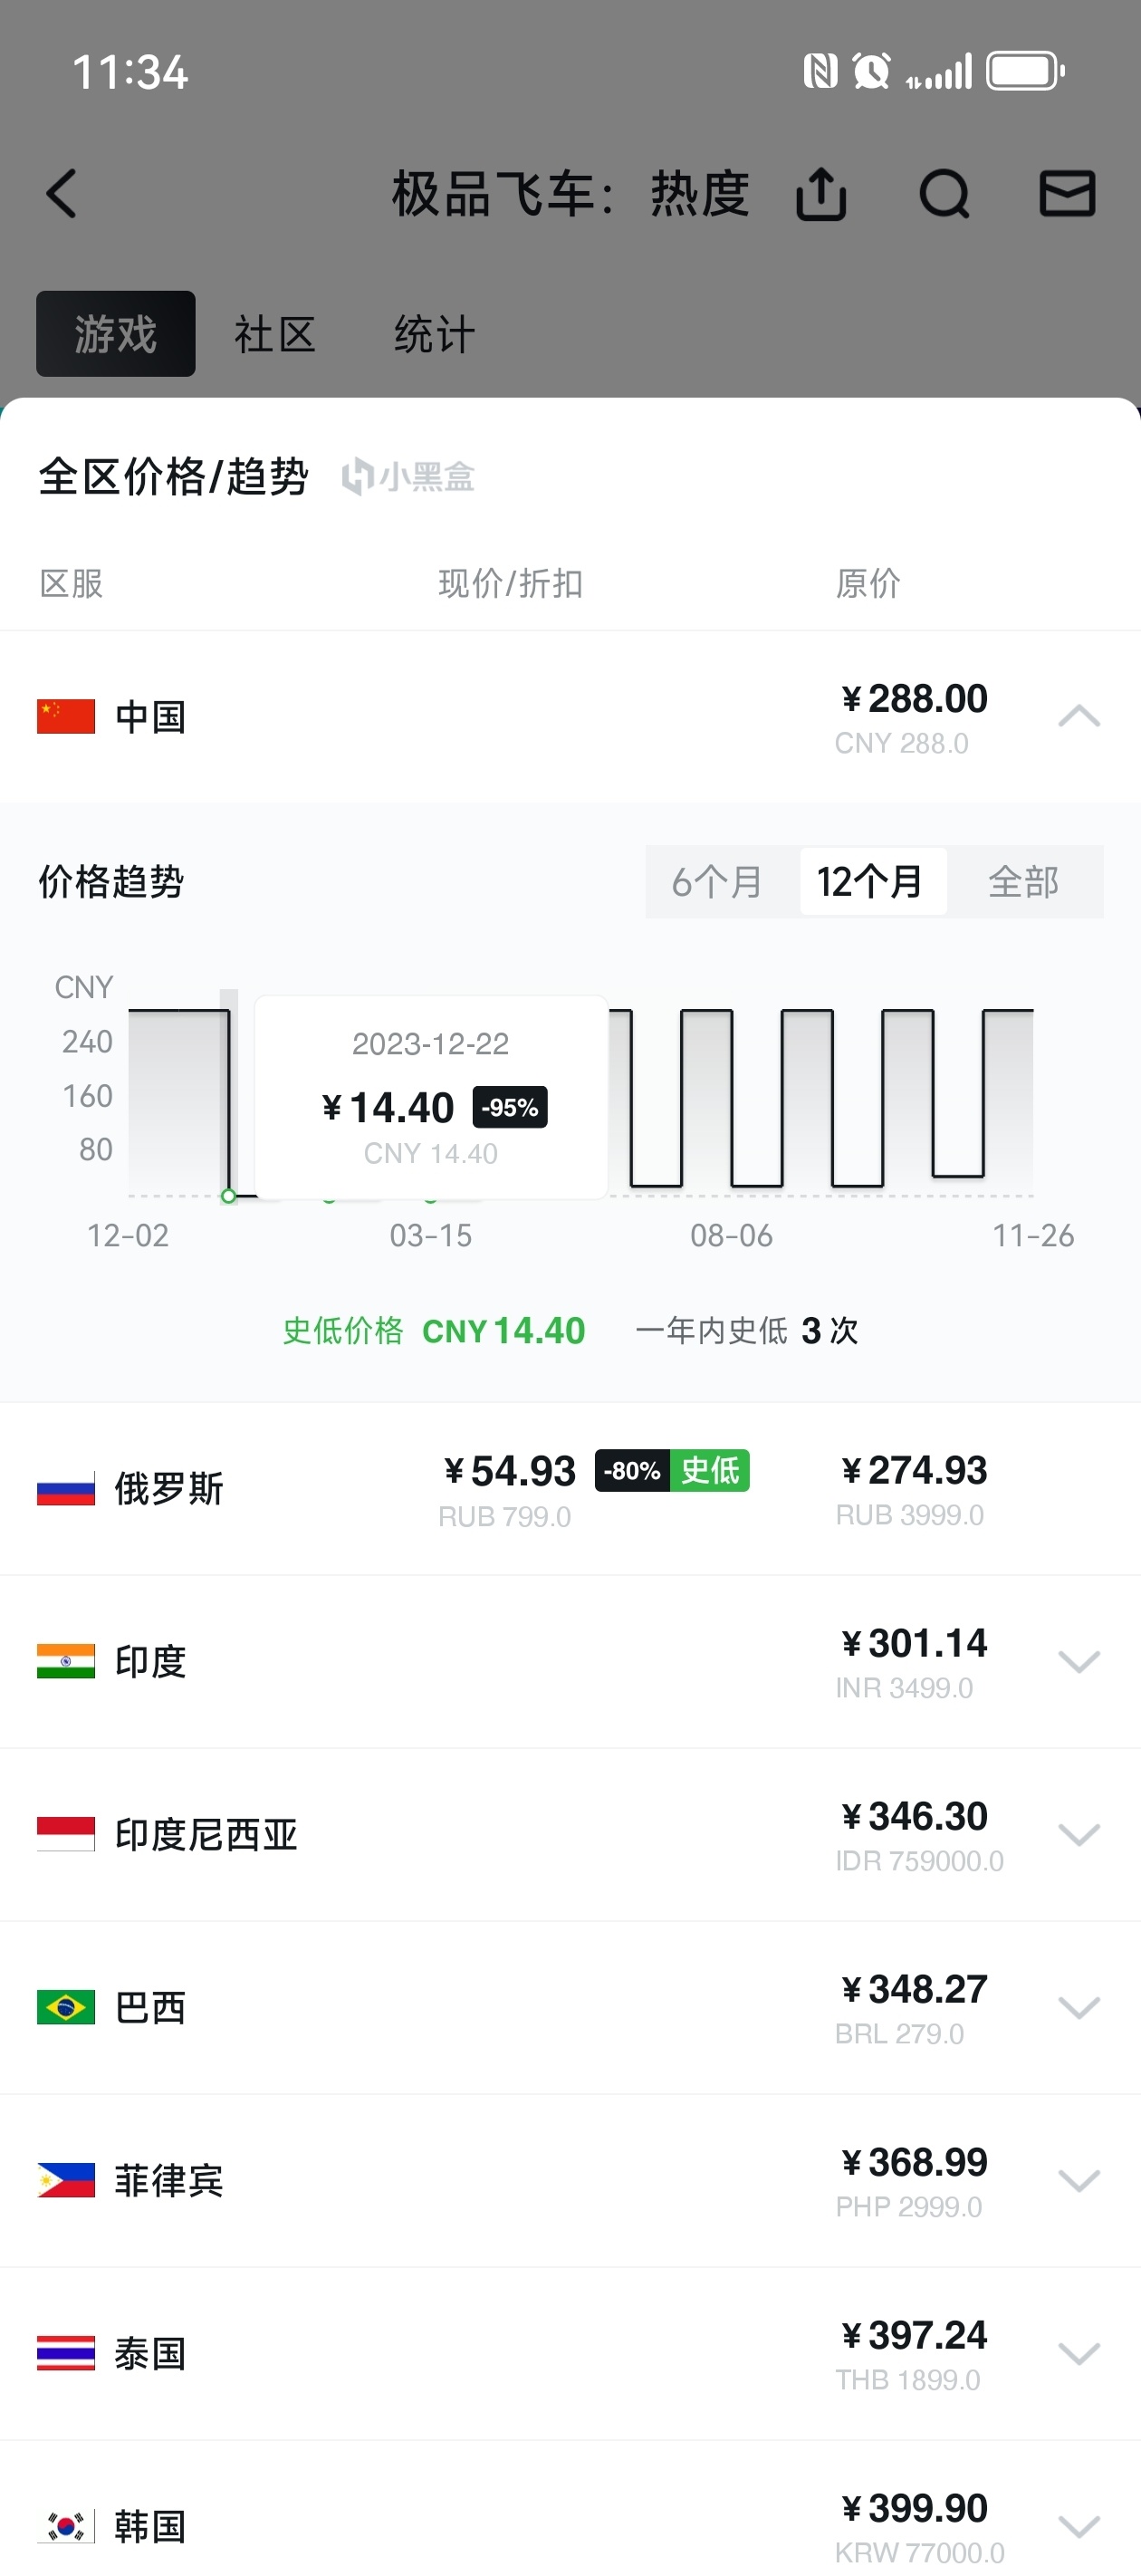Open the 菲律宾 region row
This screenshot has width=1141, height=2576.
click(x=570, y=2180)
